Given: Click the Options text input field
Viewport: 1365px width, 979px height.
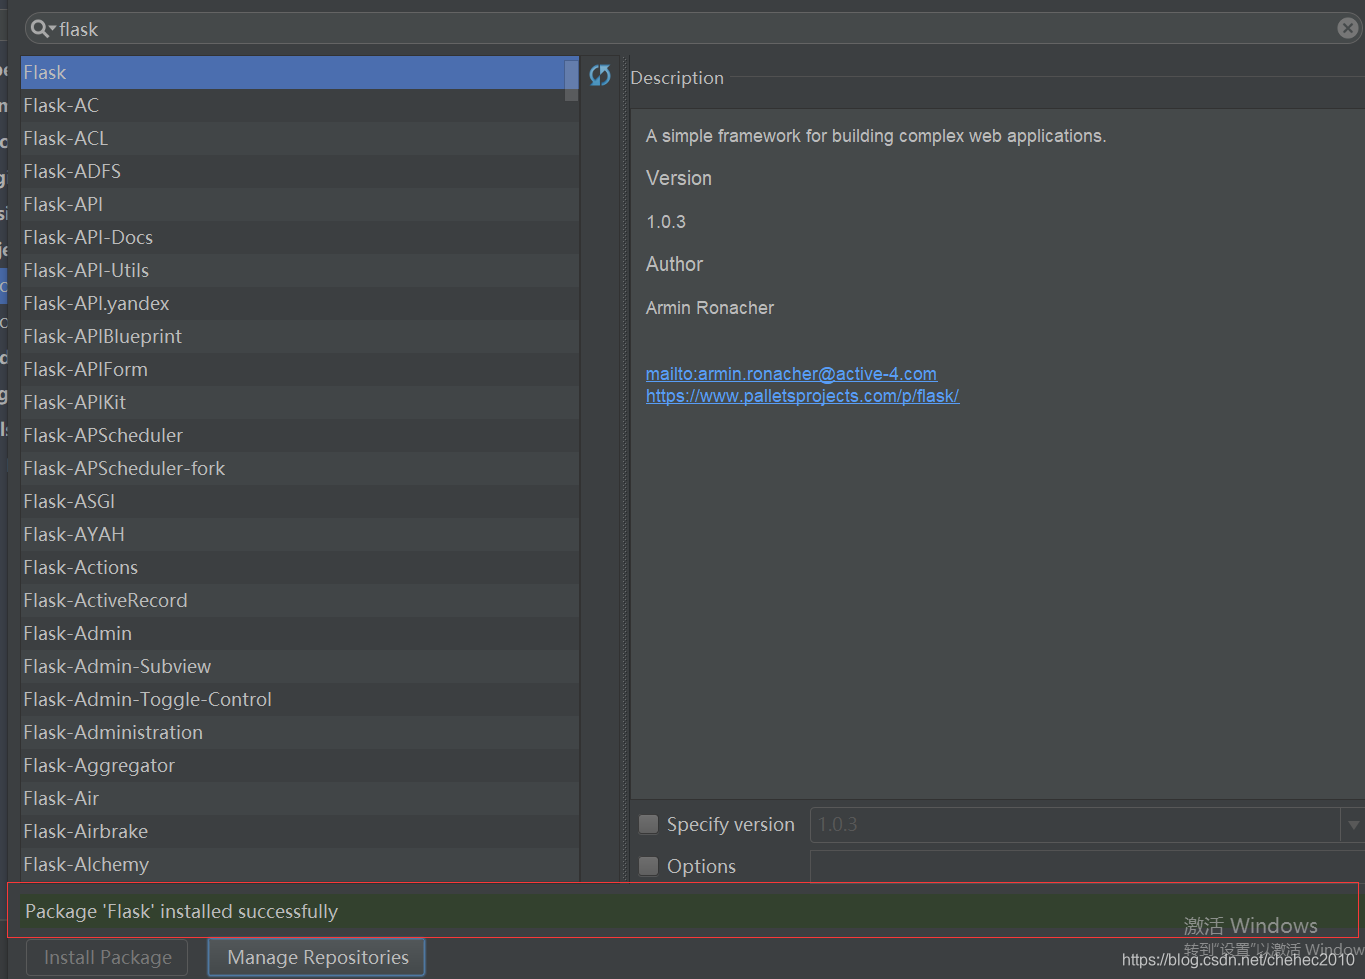Looking at the screenshot, I should click(x=1087, y=866).
